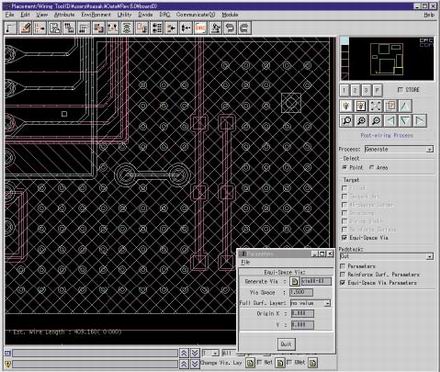Screen dimensions: 440x372
Task: Open the Attribute menu
Action: (64, 15)
